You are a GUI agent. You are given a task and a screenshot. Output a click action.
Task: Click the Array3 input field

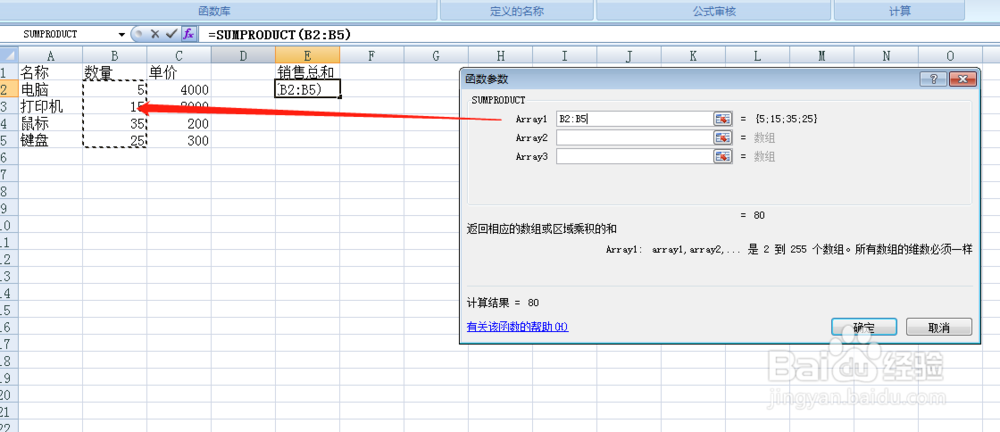point(635,156)
